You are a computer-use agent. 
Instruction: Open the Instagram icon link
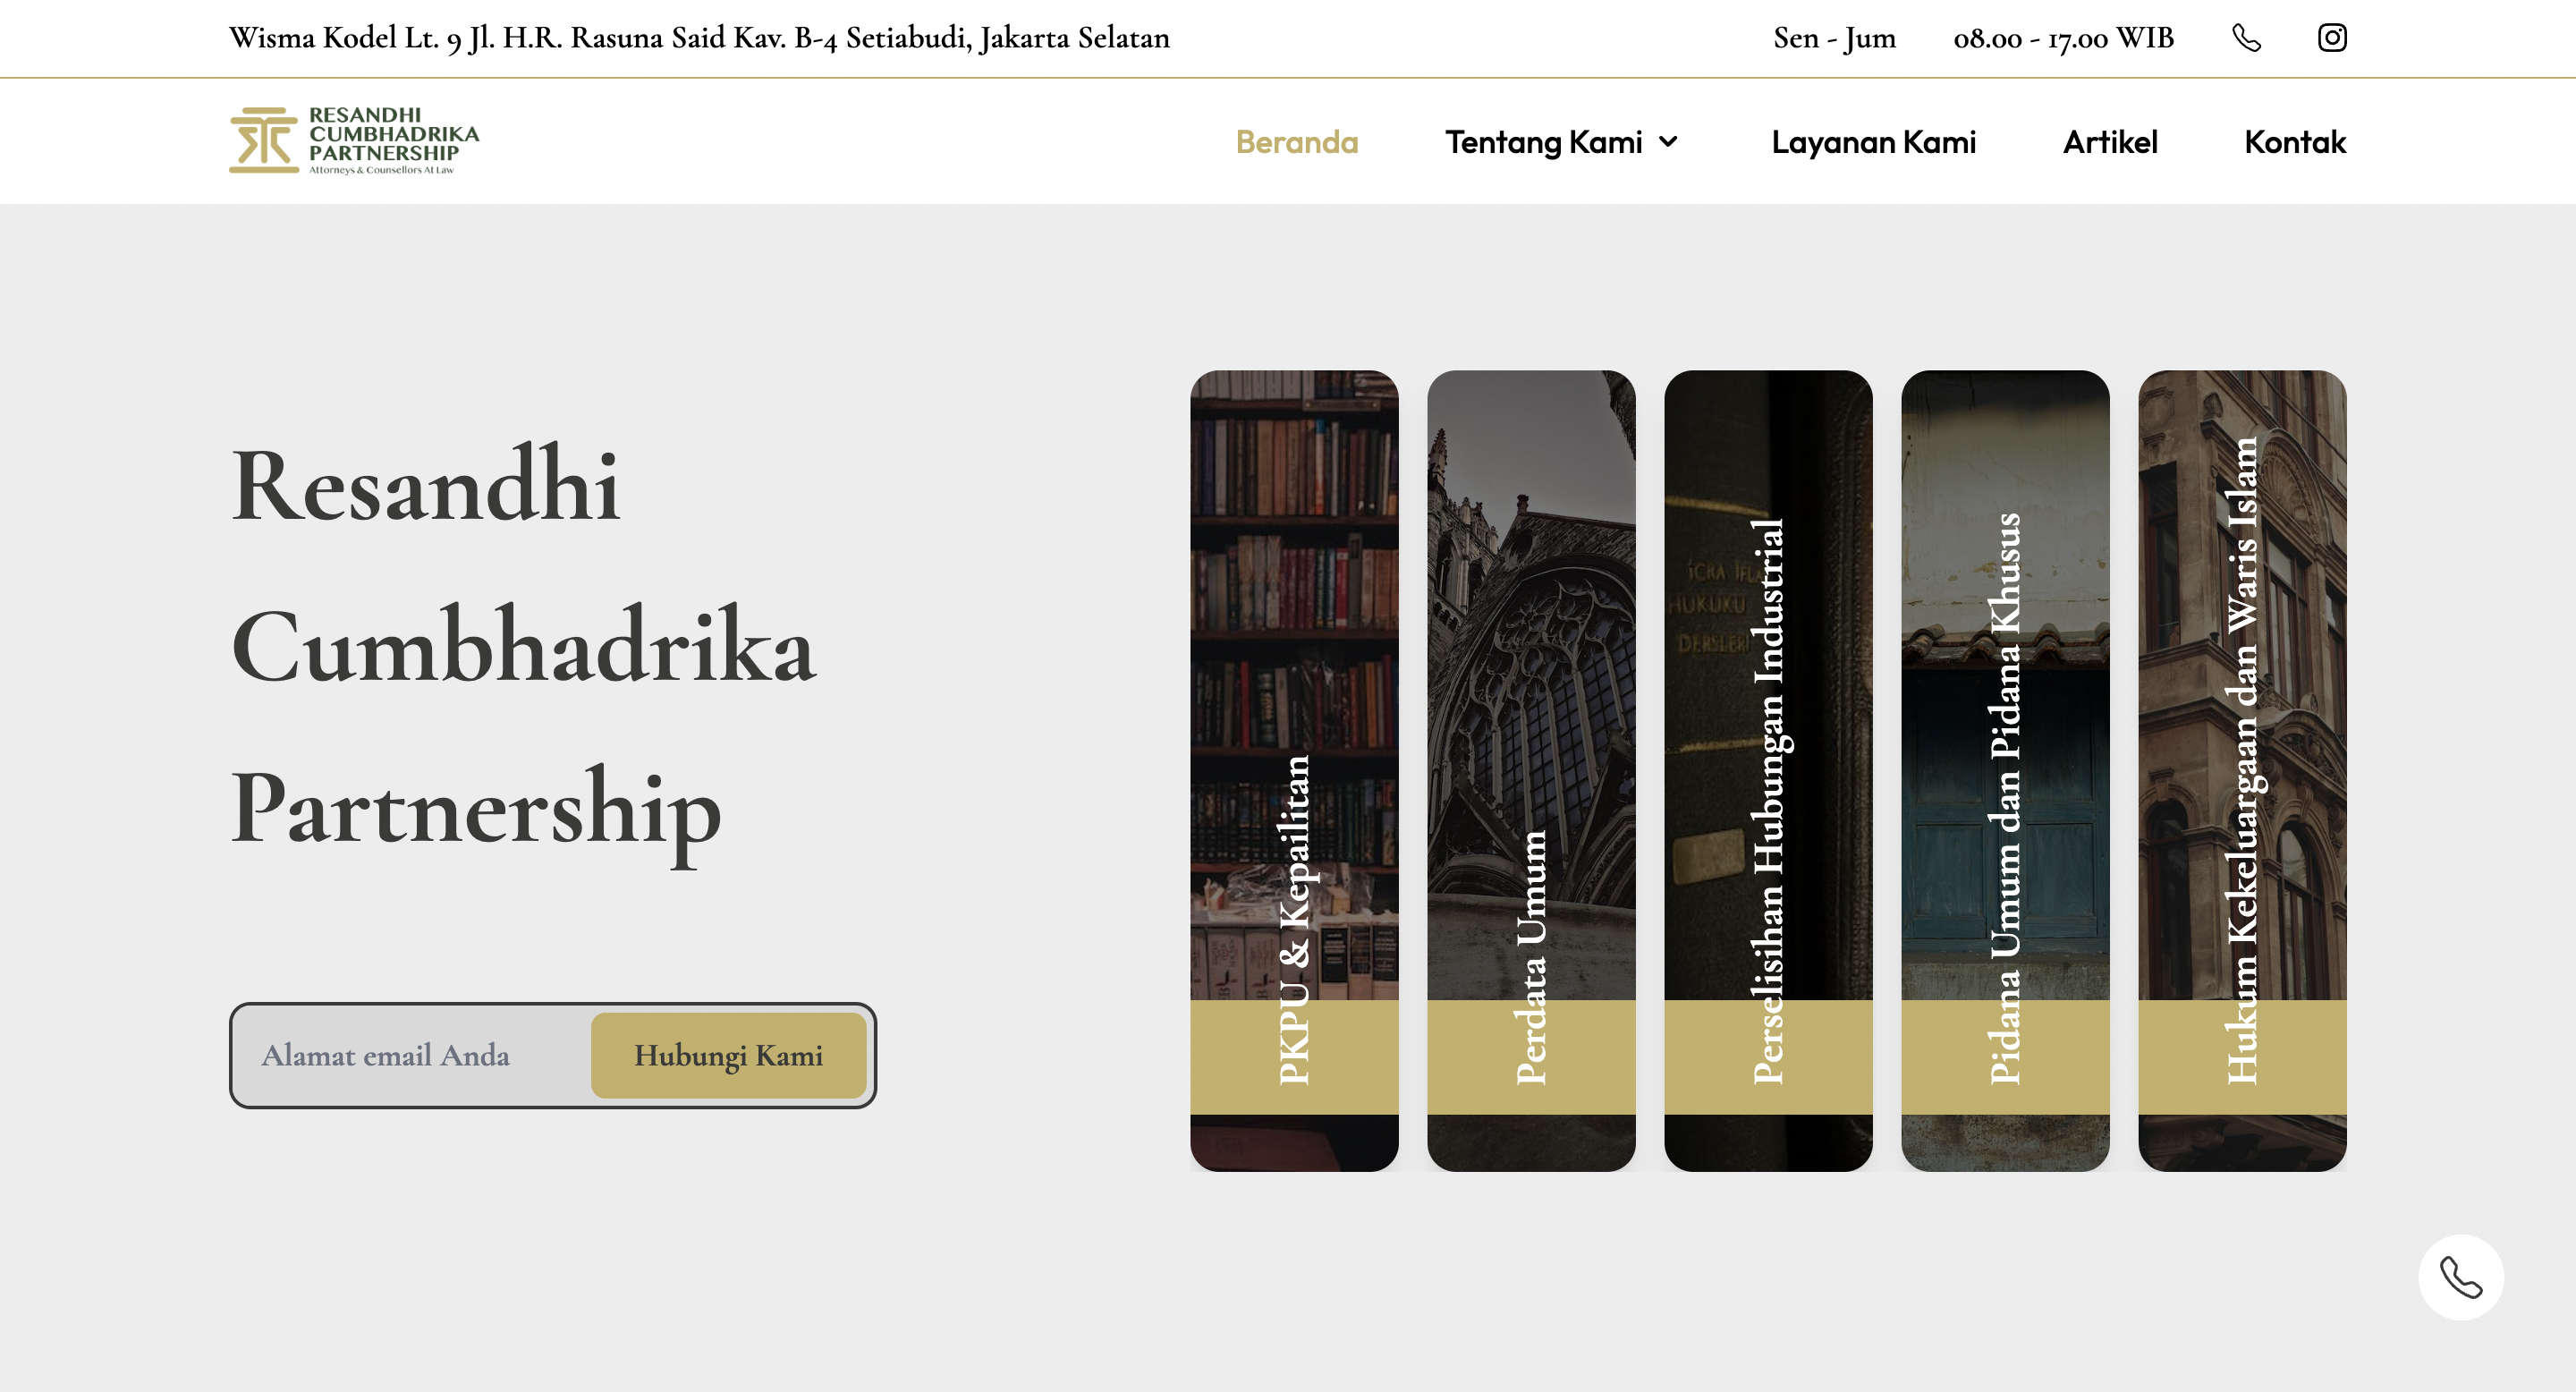tap(2332, 38)
